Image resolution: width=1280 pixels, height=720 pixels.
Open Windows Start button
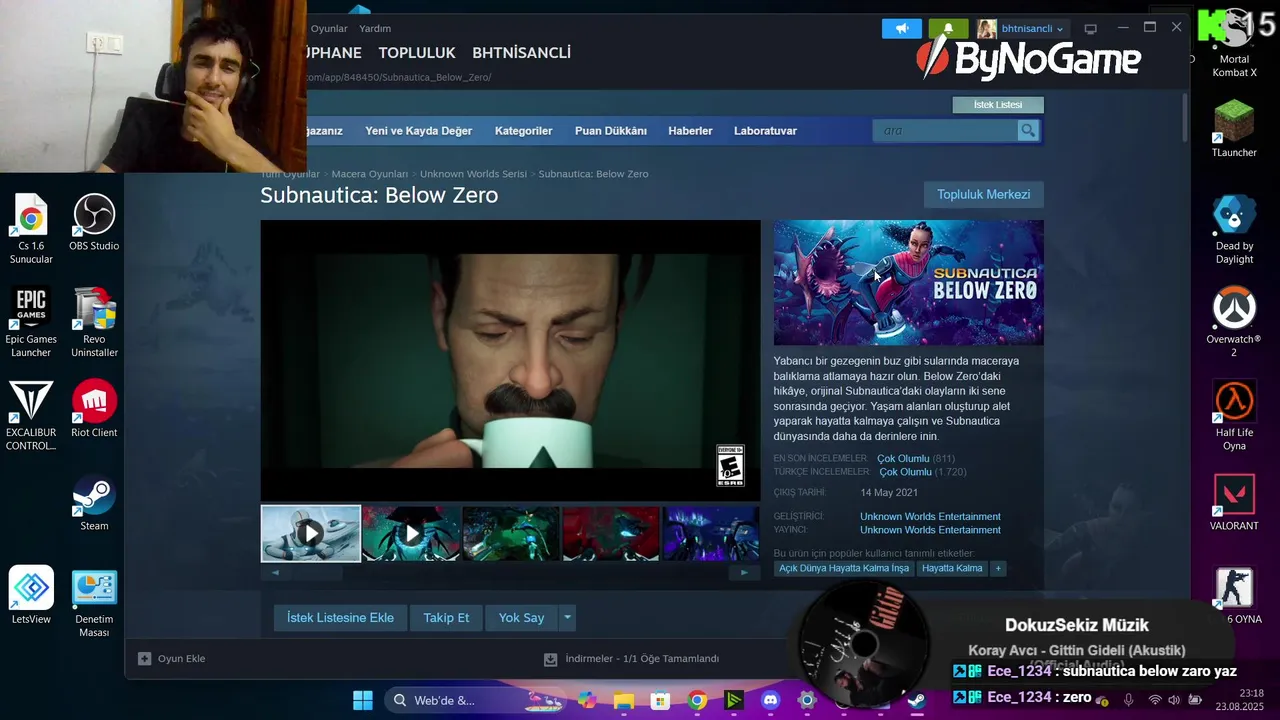coord(363,700)
